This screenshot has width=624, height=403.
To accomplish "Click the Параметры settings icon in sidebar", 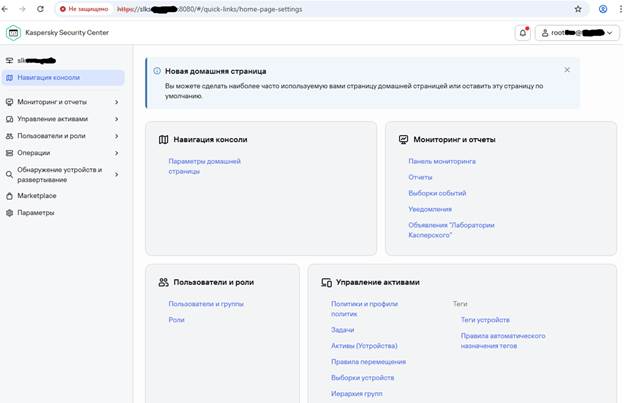I will [x=9, y=213].
